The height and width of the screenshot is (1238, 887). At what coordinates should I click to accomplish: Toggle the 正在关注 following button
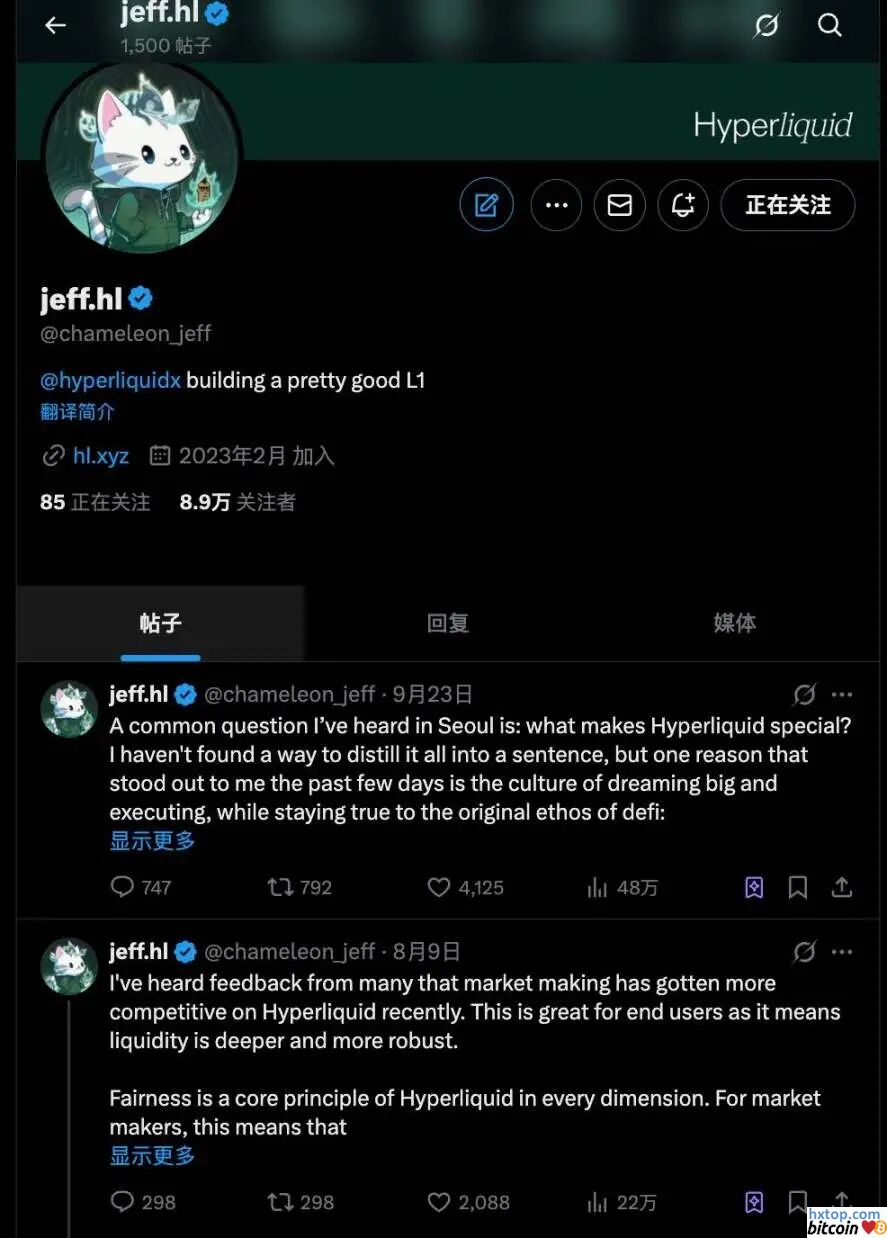[787, 205]
